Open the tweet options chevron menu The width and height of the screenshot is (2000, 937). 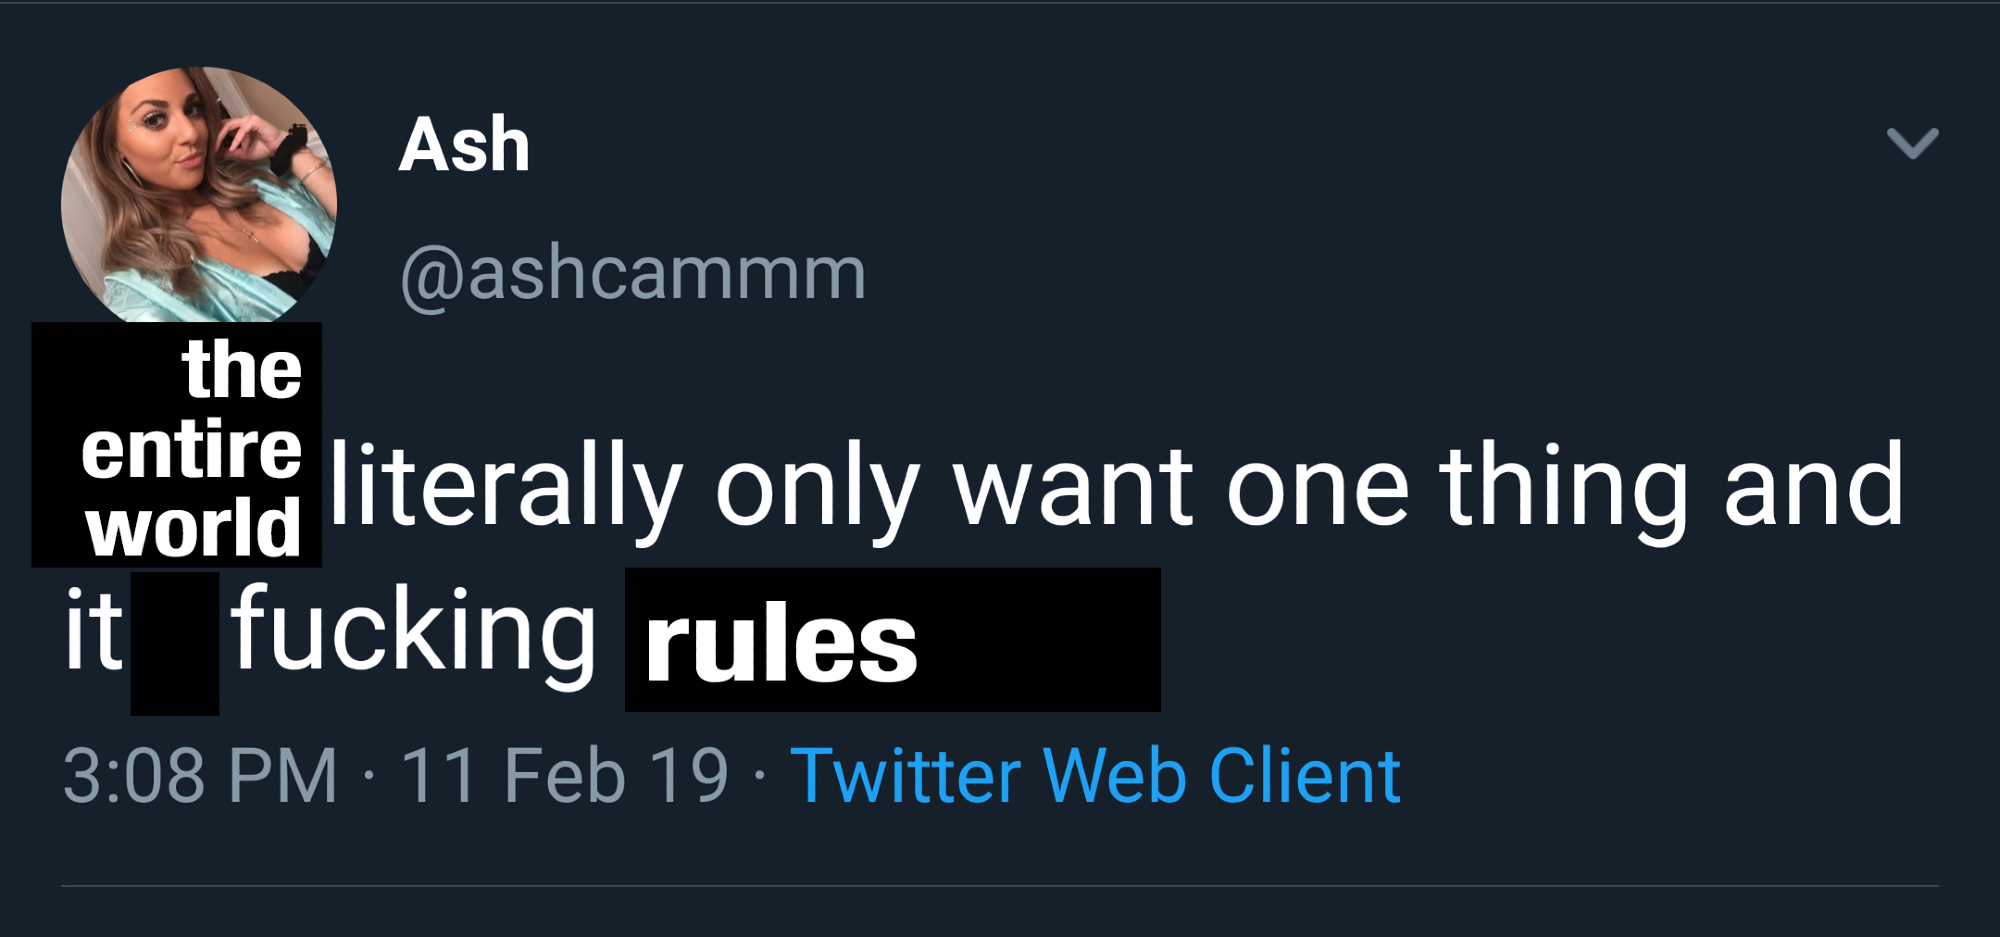(1912, 144)
